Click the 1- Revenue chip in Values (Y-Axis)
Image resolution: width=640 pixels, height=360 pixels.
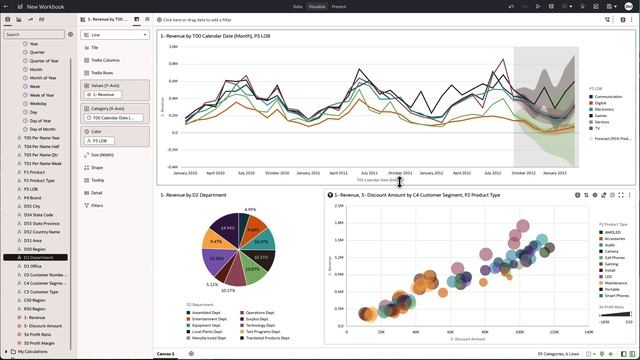[x=103, y=94]
